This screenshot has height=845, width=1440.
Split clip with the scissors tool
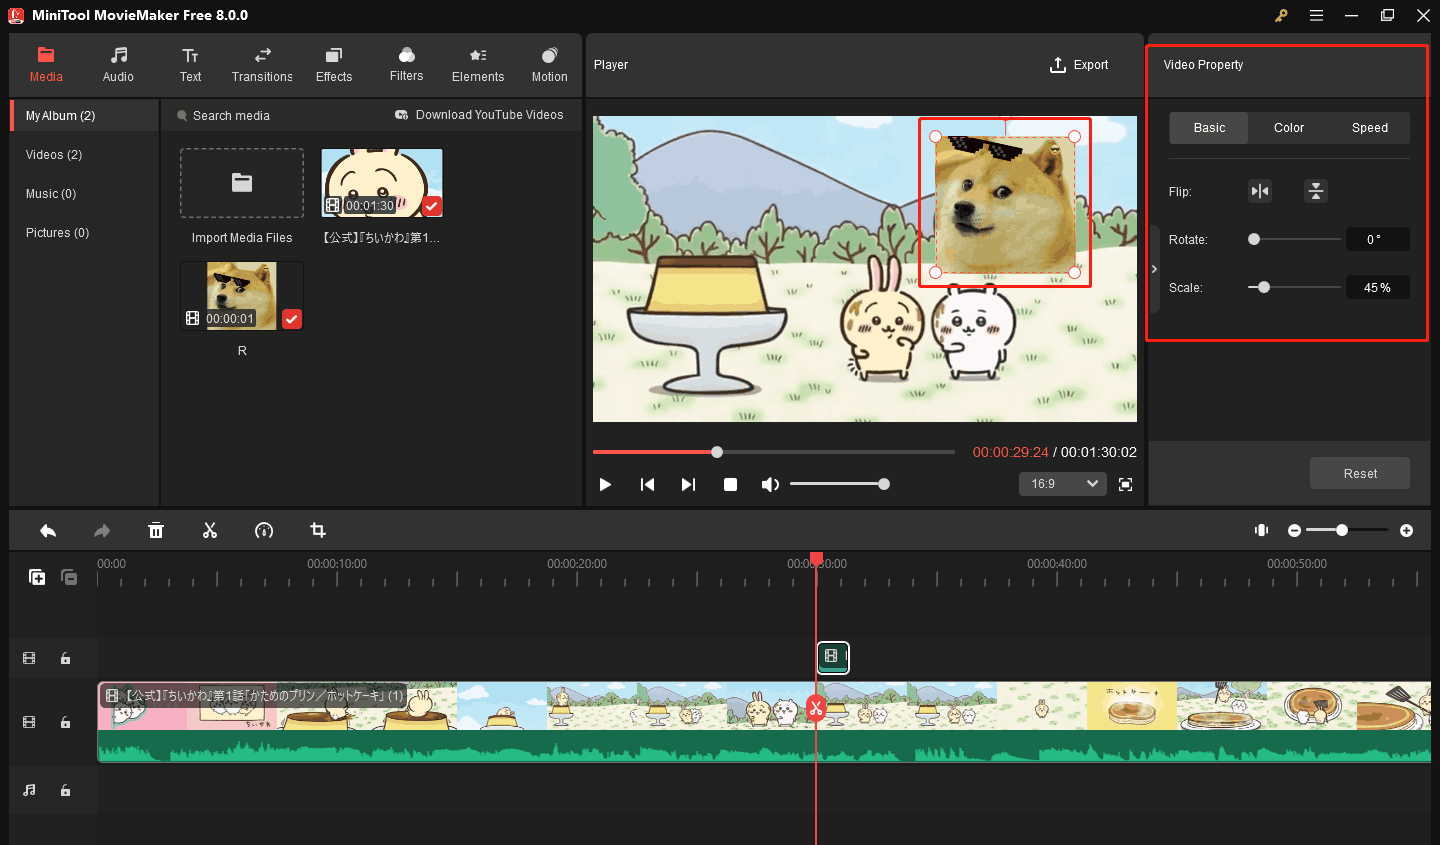tap(210, 531)
